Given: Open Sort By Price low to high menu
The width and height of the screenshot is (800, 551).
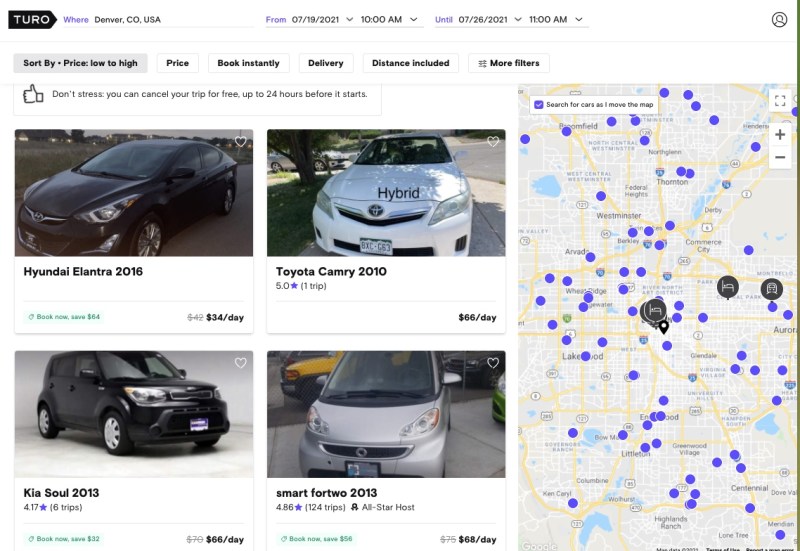Looking at the screenshot, I should click(81, 63).
